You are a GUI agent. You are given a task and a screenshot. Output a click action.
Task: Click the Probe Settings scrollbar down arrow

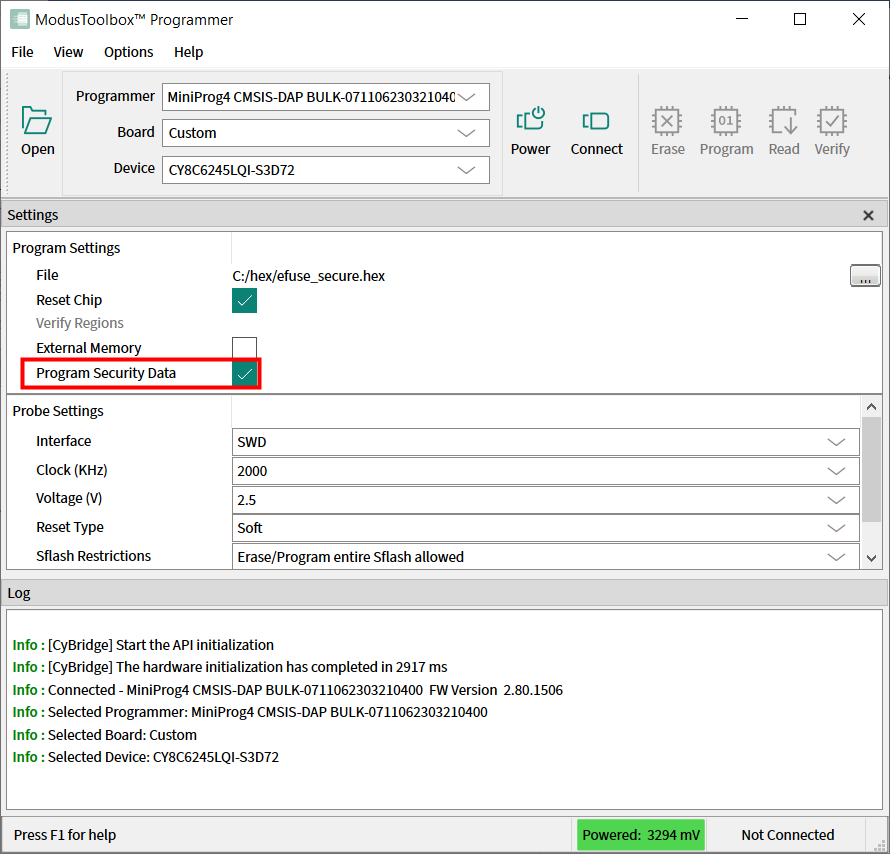[x=871, y=558]
